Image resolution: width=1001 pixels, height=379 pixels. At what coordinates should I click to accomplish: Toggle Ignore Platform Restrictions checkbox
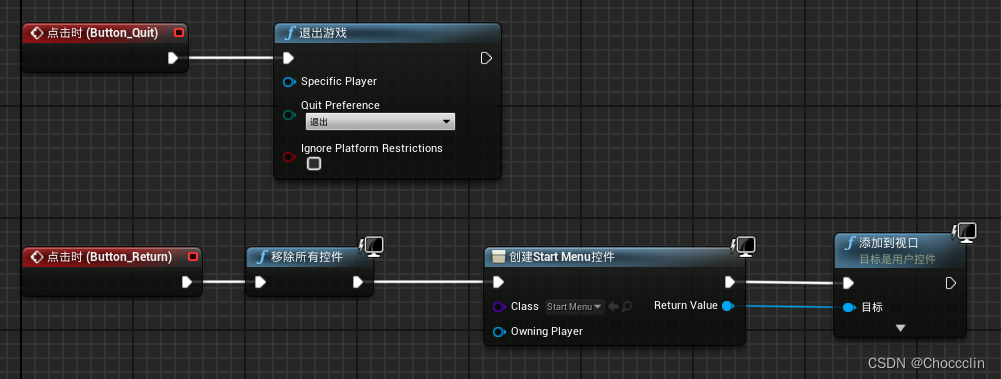click(x=313, y=164)
